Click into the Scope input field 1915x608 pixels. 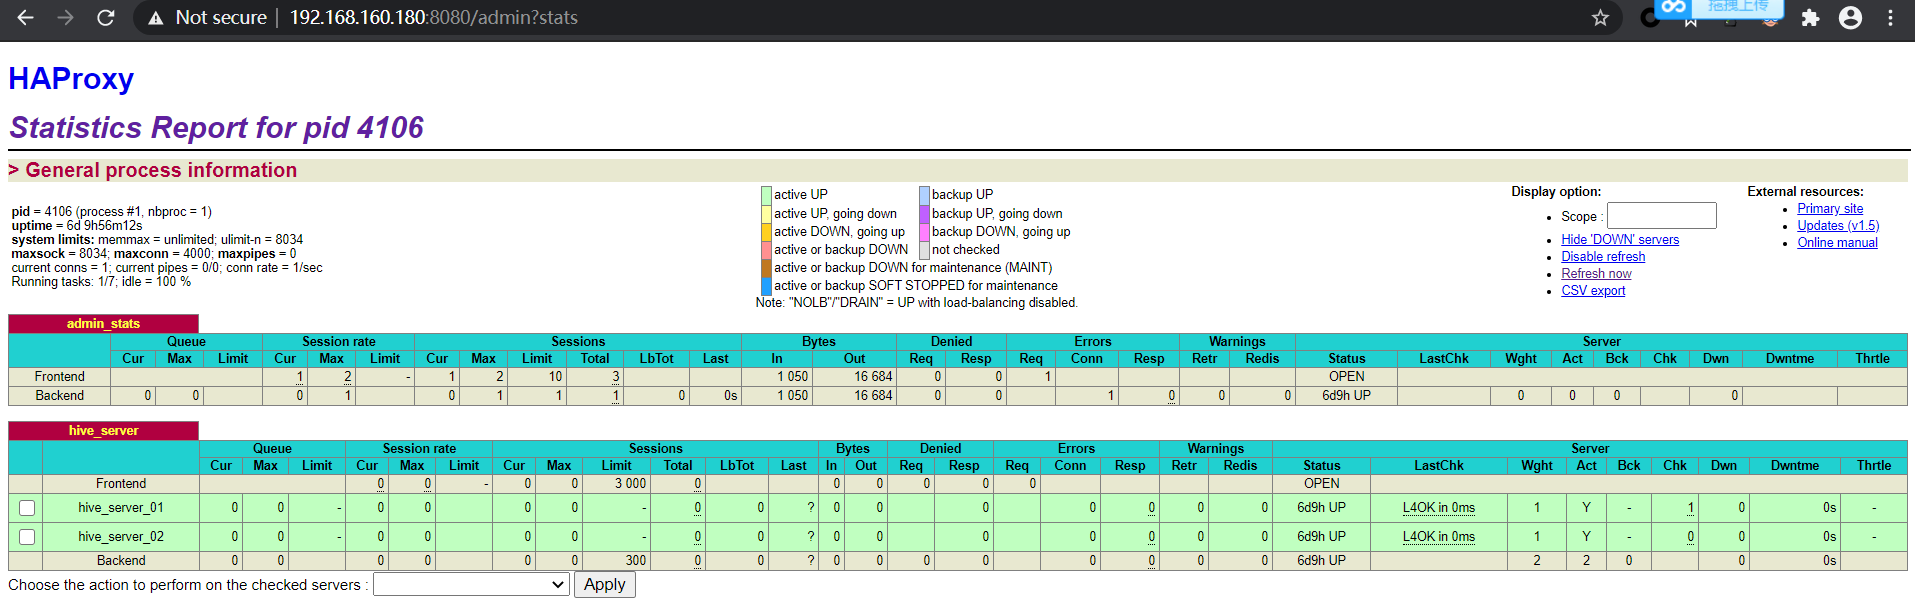1662,216
